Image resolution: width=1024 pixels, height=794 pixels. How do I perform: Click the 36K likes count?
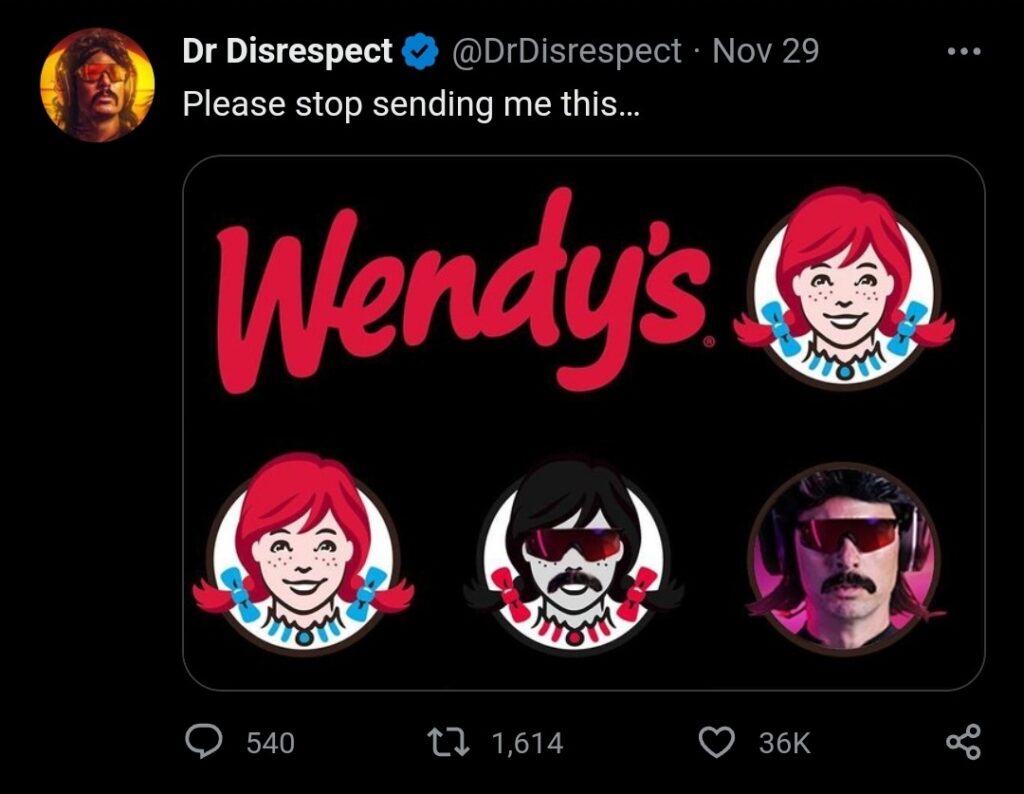pos(784,743)
